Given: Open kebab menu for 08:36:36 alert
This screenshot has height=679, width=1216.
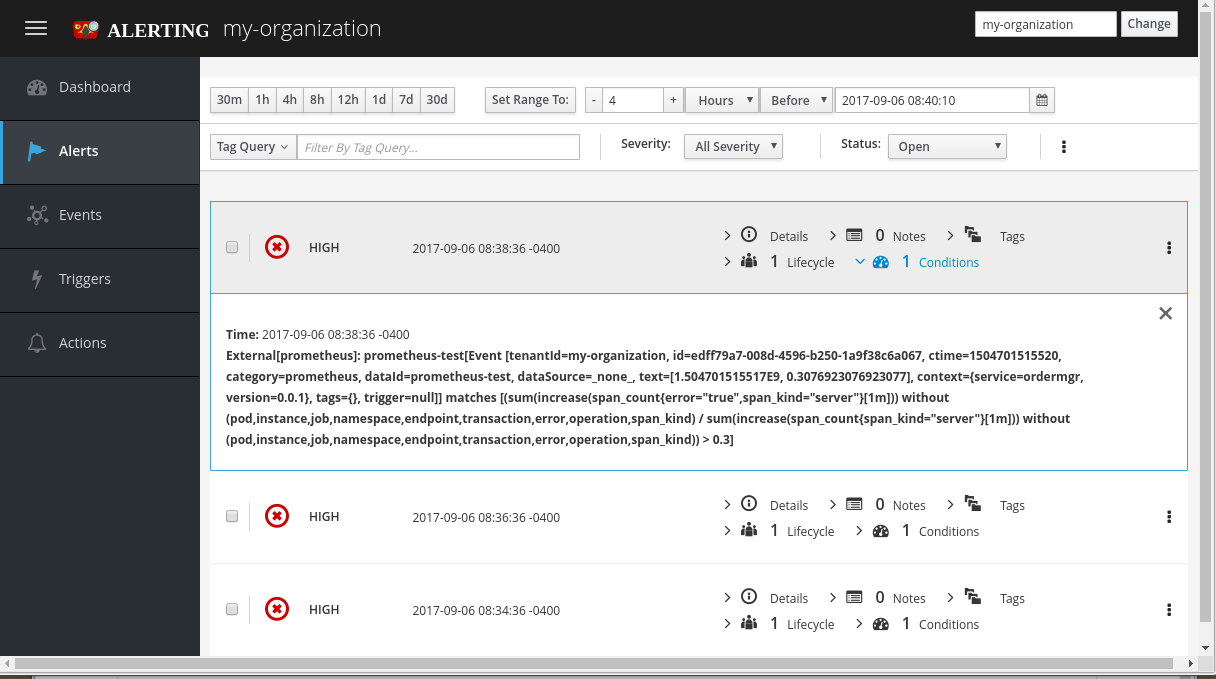Looking at the screenshot, I should 1169,517.
